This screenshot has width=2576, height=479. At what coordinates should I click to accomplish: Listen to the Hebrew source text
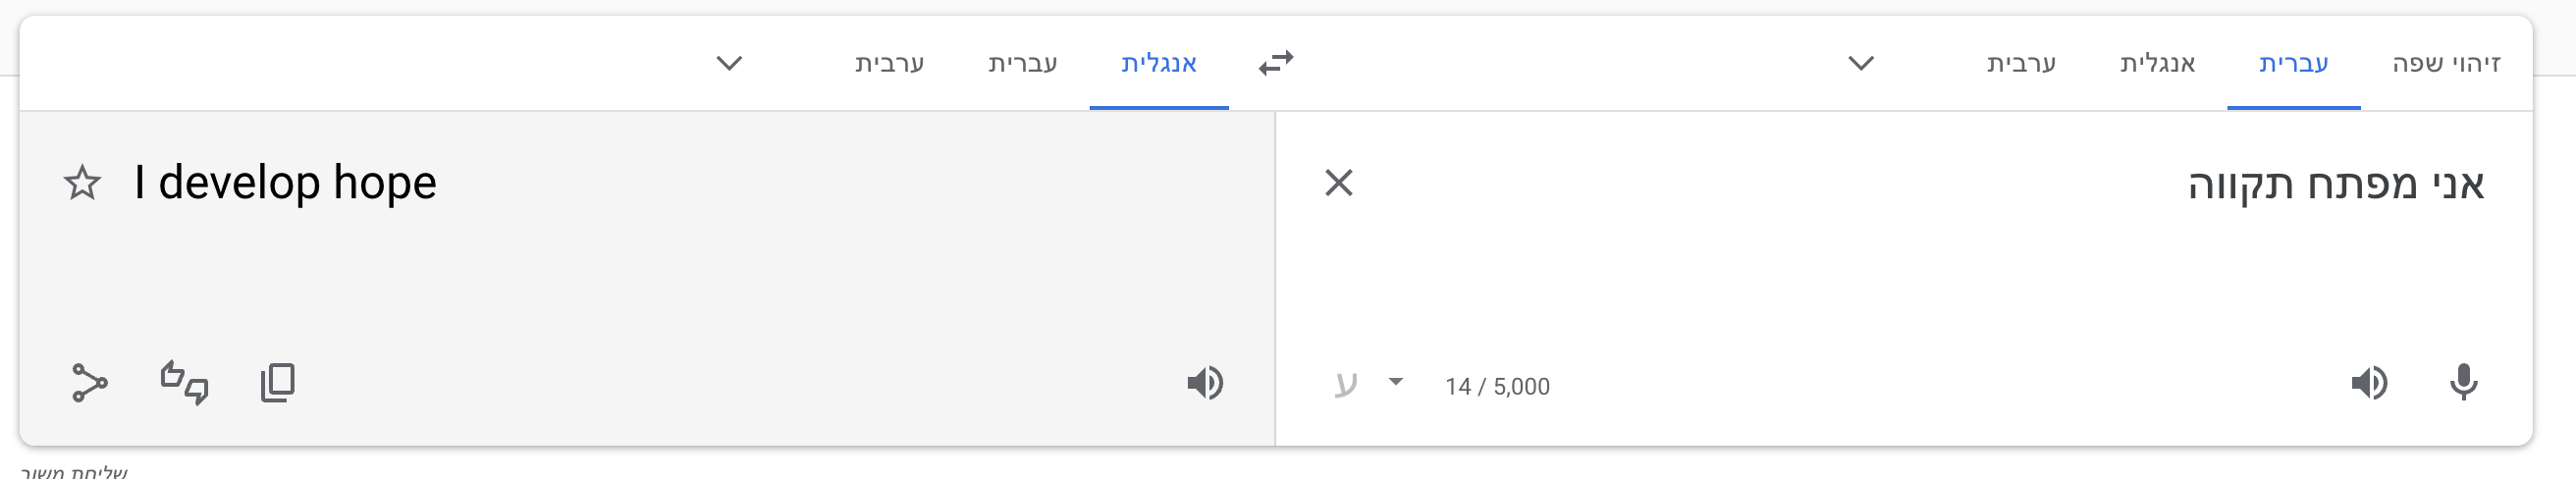(x=2369, y=383)
